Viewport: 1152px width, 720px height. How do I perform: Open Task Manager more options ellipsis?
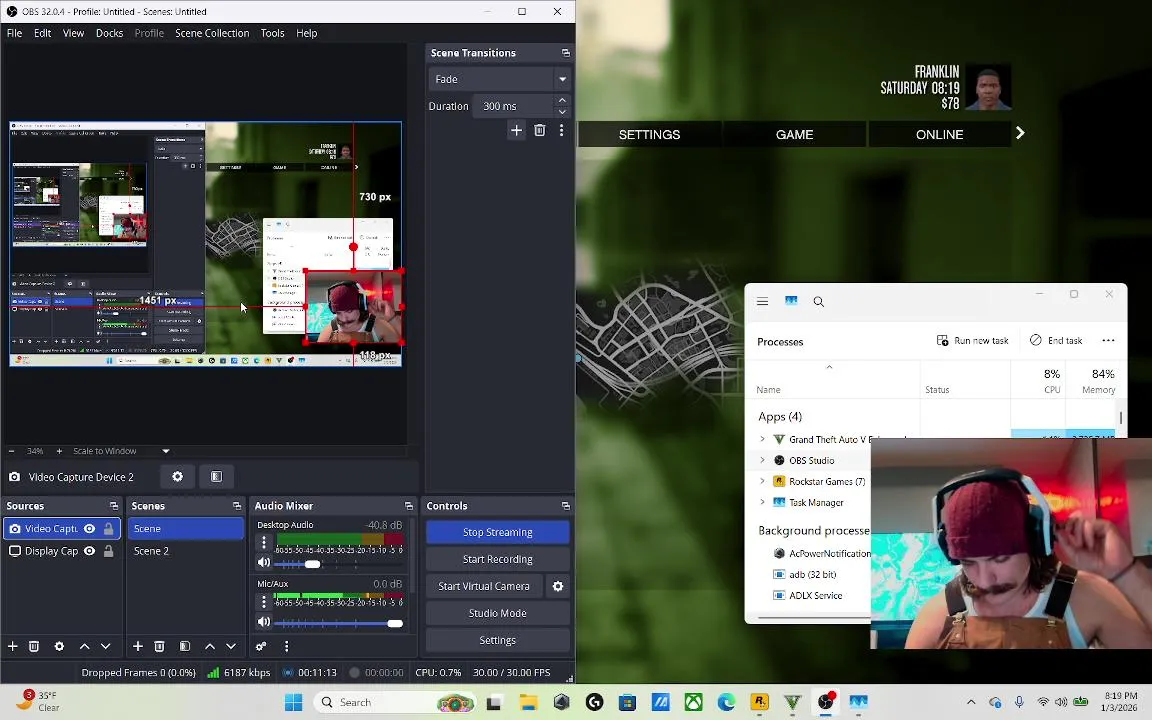[x=1108, y=340]
